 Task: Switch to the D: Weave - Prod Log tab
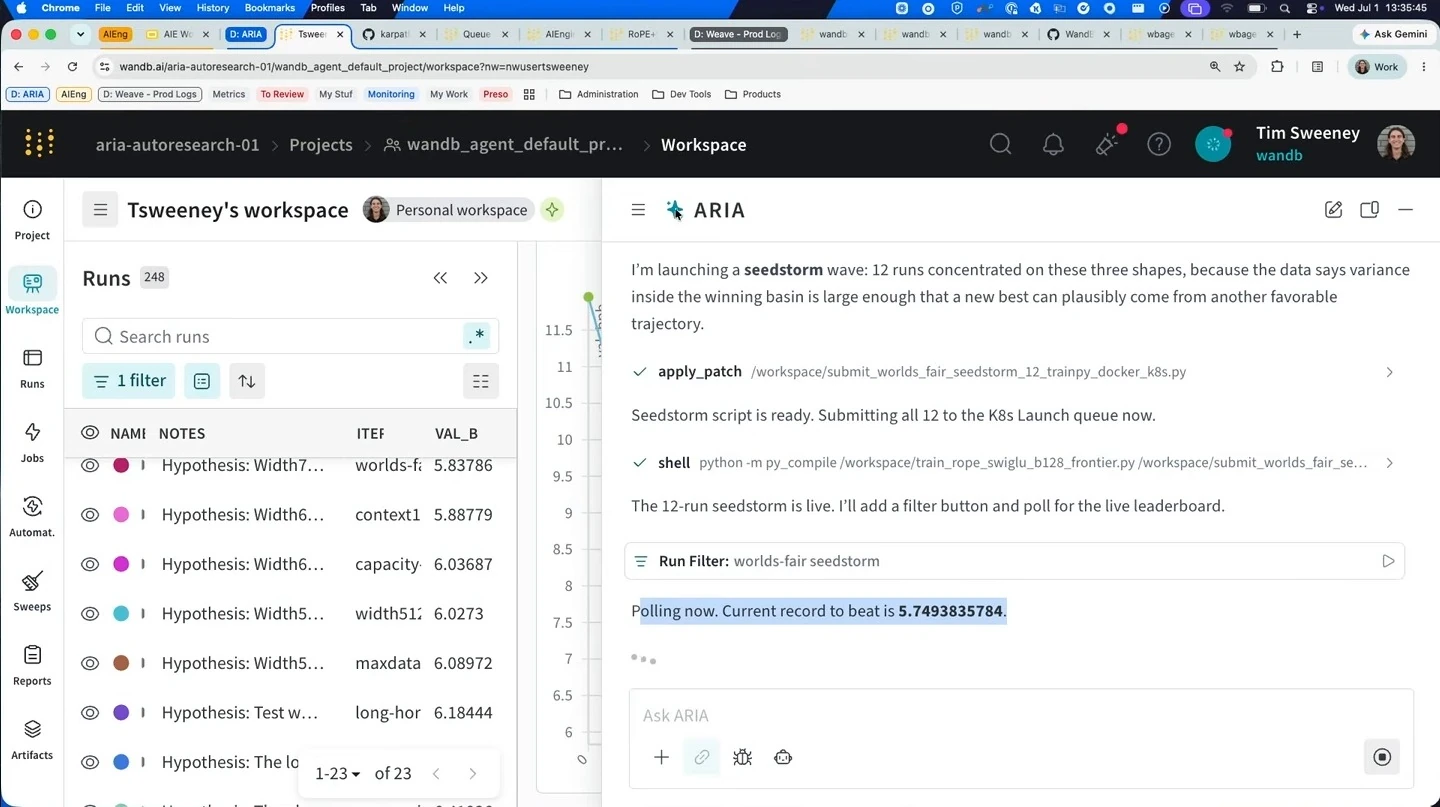click(739, 34)
